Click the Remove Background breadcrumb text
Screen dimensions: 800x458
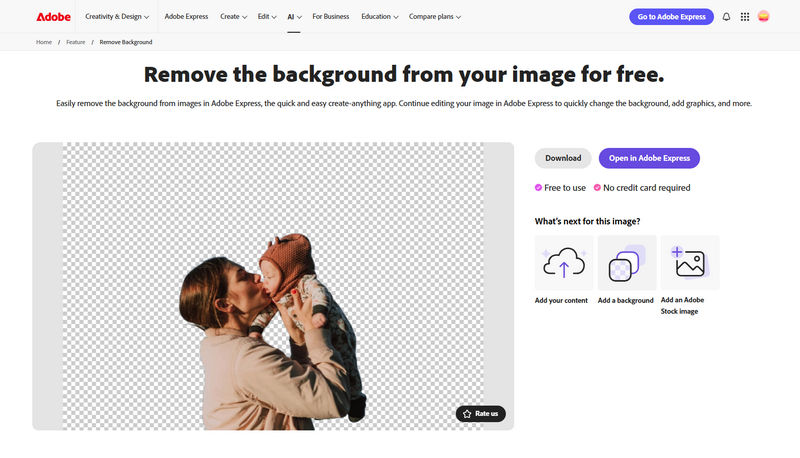click(x=126, y=42)
